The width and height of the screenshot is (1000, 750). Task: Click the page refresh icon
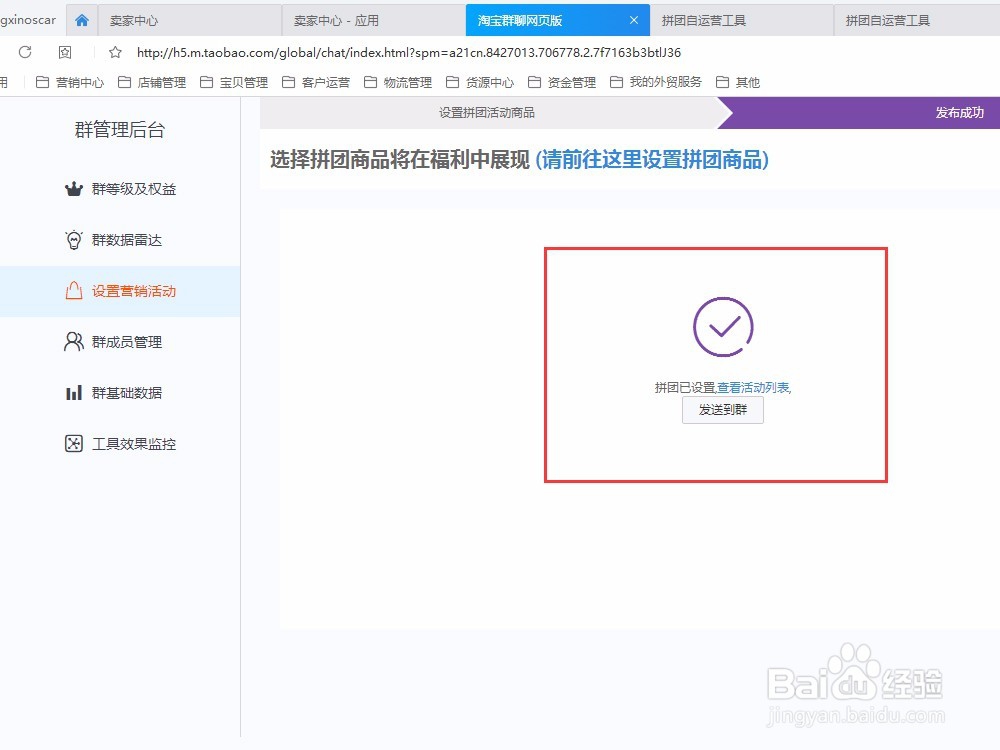coord(22,51)
